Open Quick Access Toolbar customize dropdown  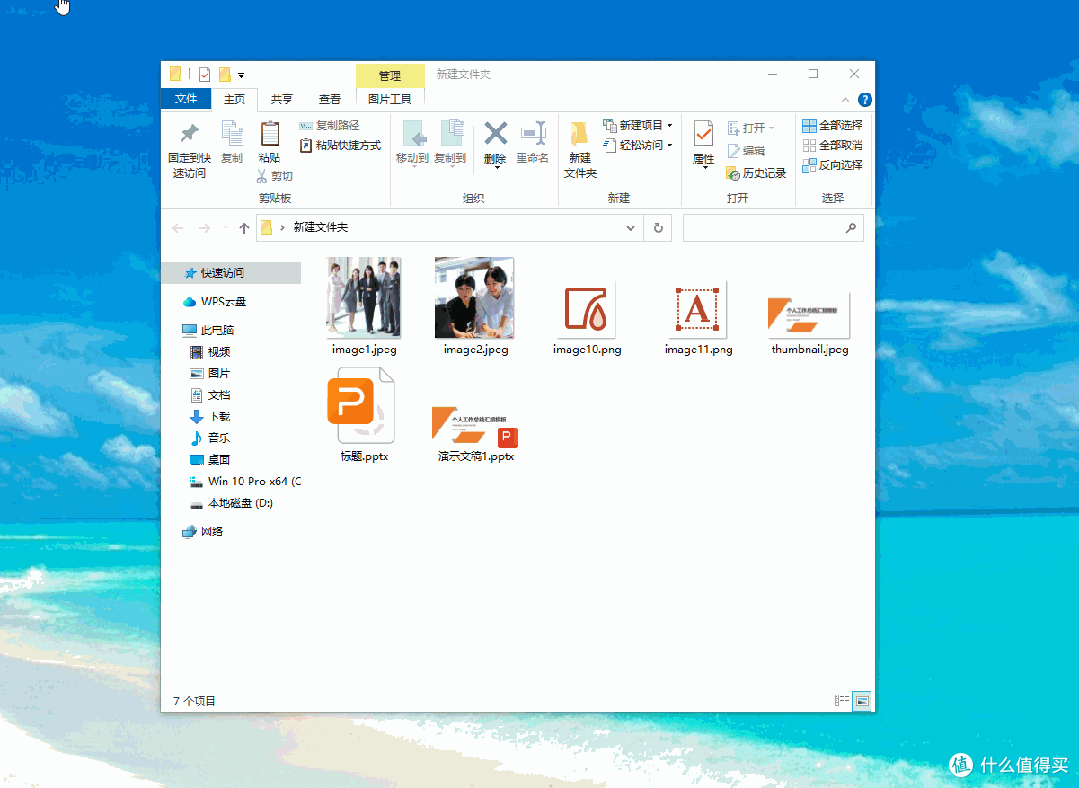click(241, 75)
